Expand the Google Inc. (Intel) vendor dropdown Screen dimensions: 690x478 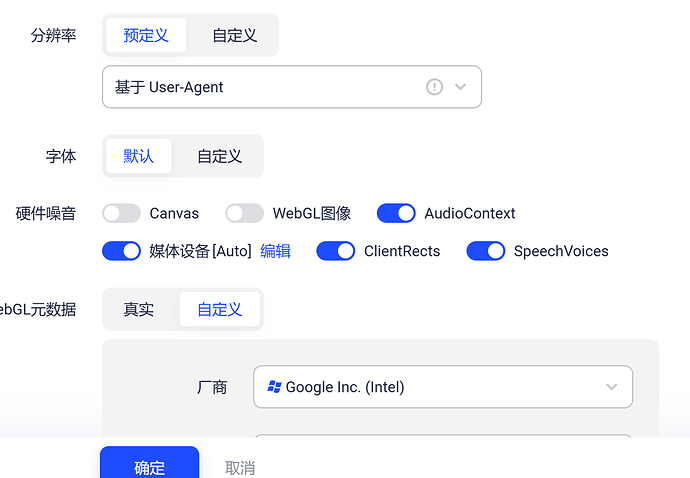(x=442, y=387)
